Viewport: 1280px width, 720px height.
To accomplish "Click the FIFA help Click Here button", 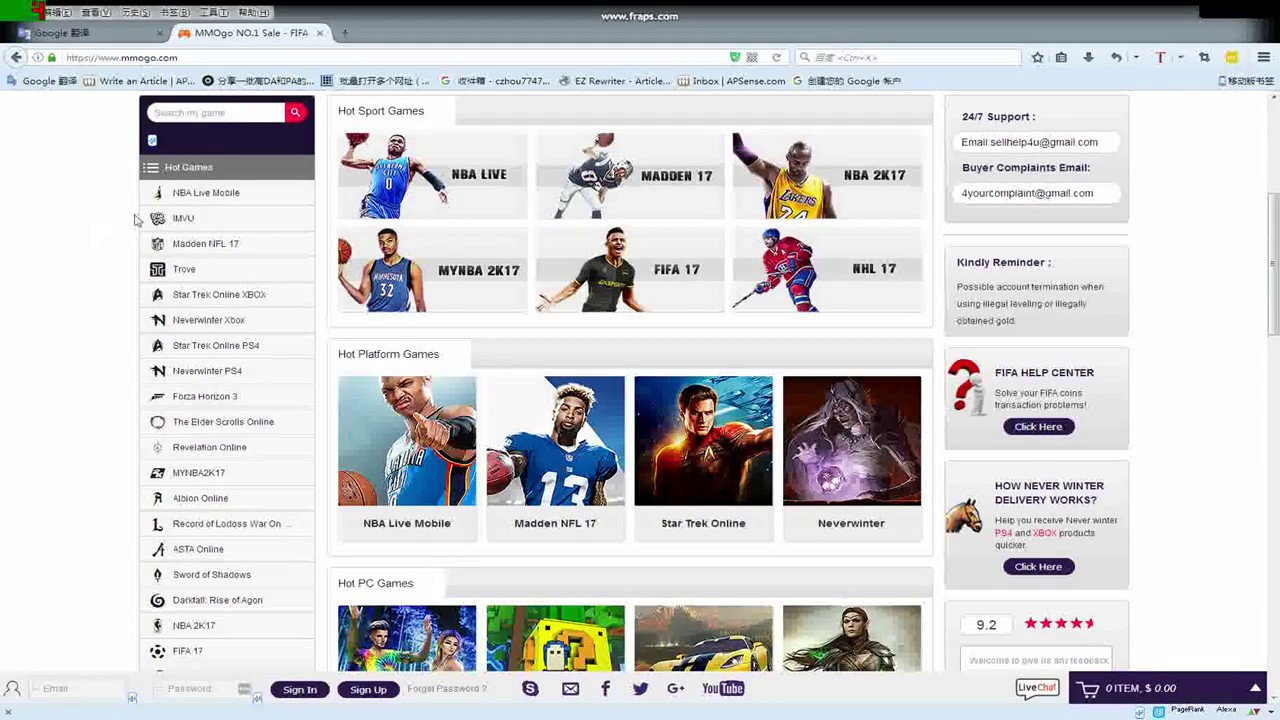I will click(x=1038, y=427).
